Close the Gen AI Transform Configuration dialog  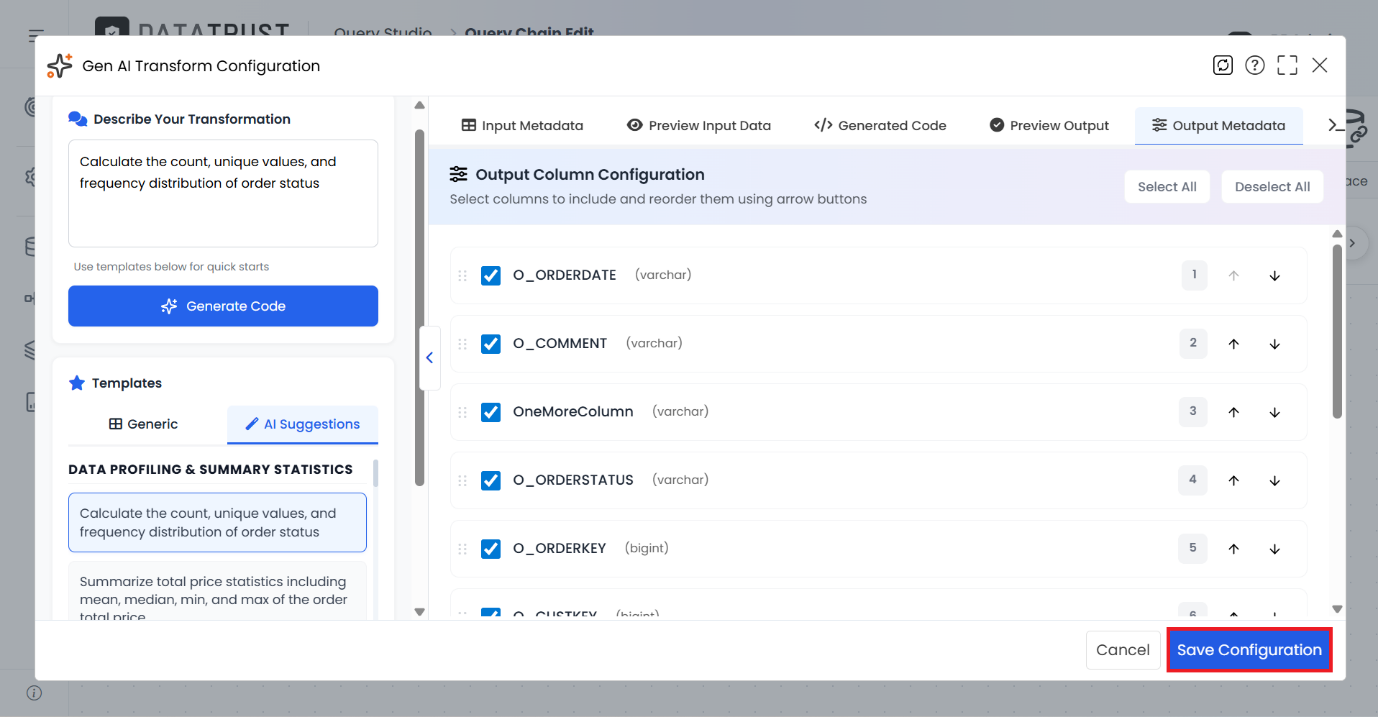click(1320, 65)
